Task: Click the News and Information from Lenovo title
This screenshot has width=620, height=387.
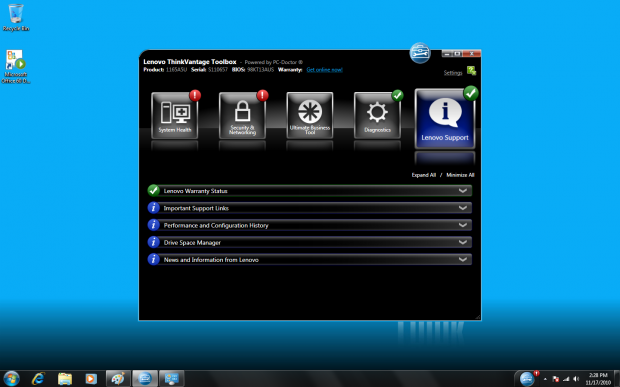Action: pos(211,260)
